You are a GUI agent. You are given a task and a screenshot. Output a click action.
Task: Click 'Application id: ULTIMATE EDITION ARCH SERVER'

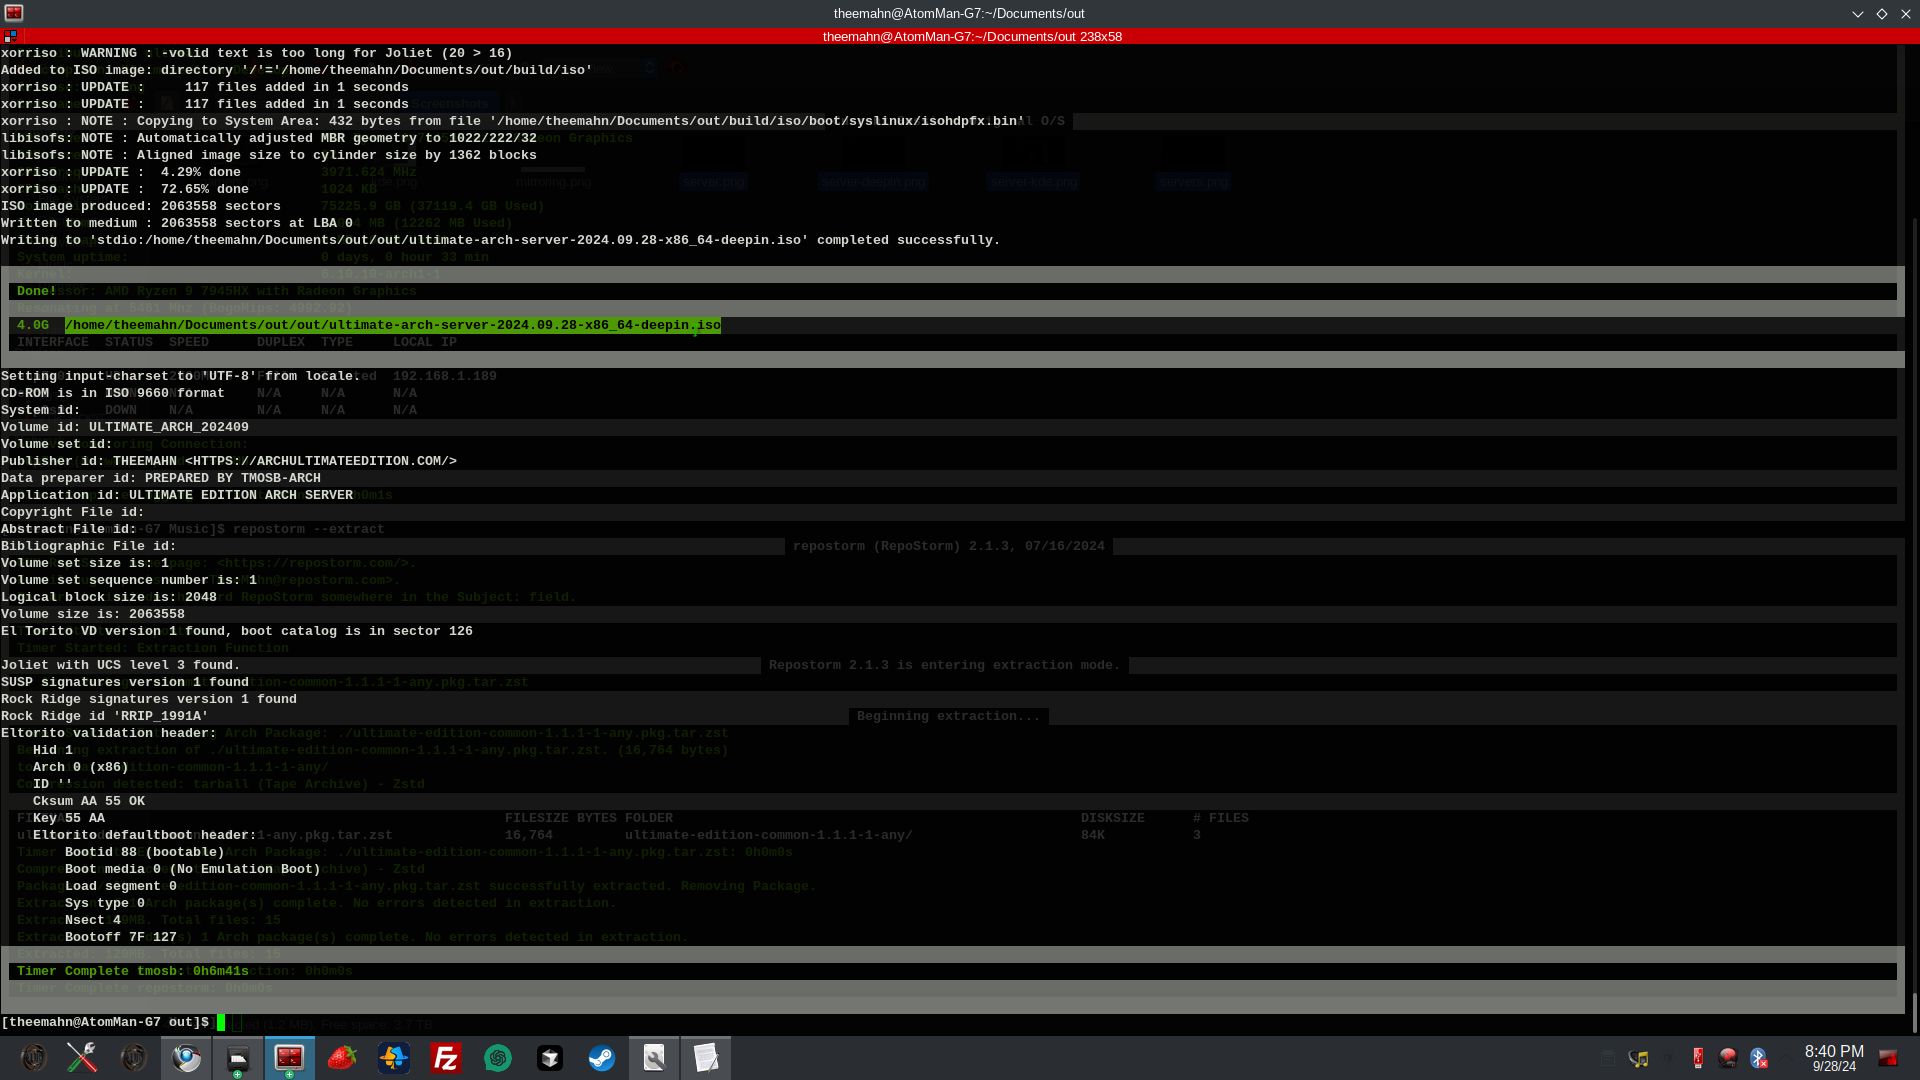click(x=177, y=495)
